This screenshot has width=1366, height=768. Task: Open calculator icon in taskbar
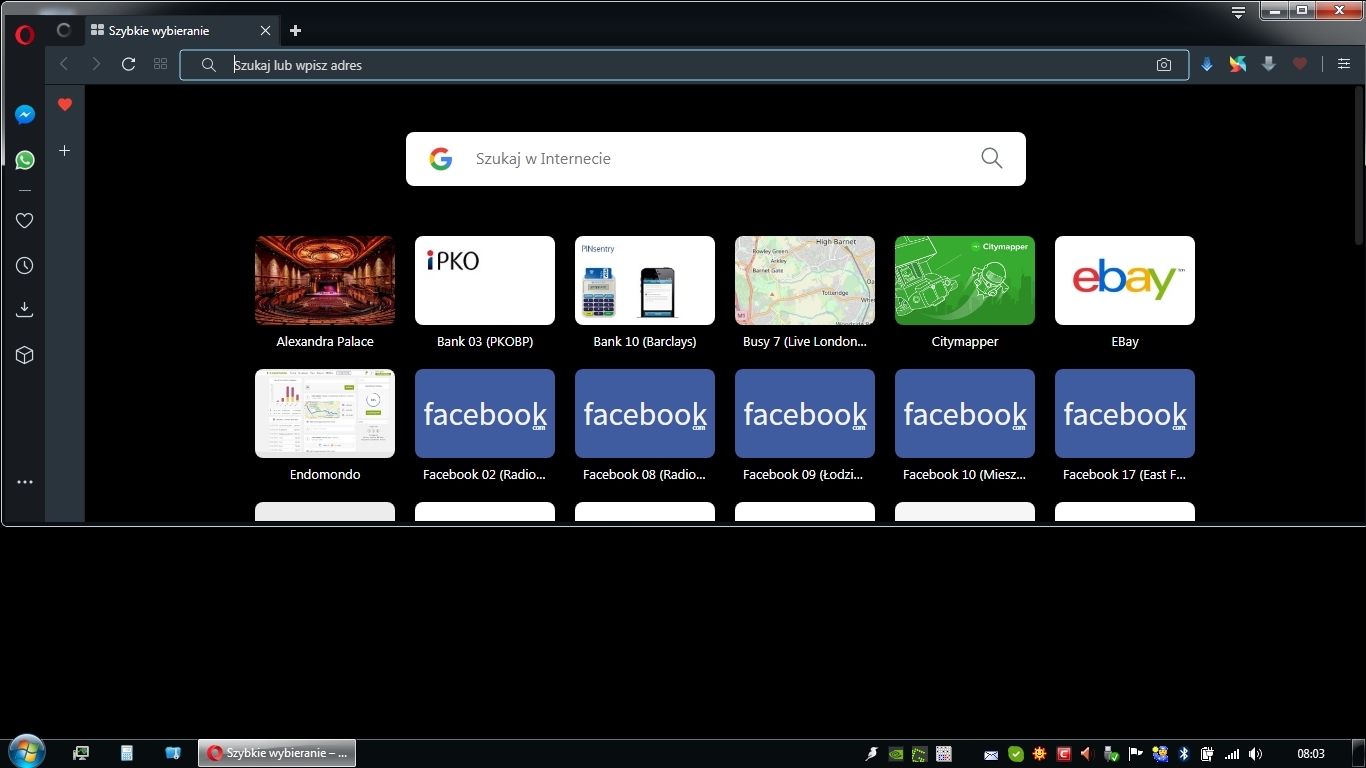[127, 753]
